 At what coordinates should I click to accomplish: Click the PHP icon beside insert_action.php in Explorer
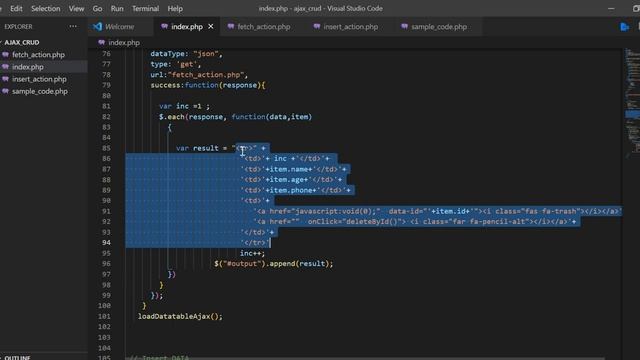coord(5,79)
